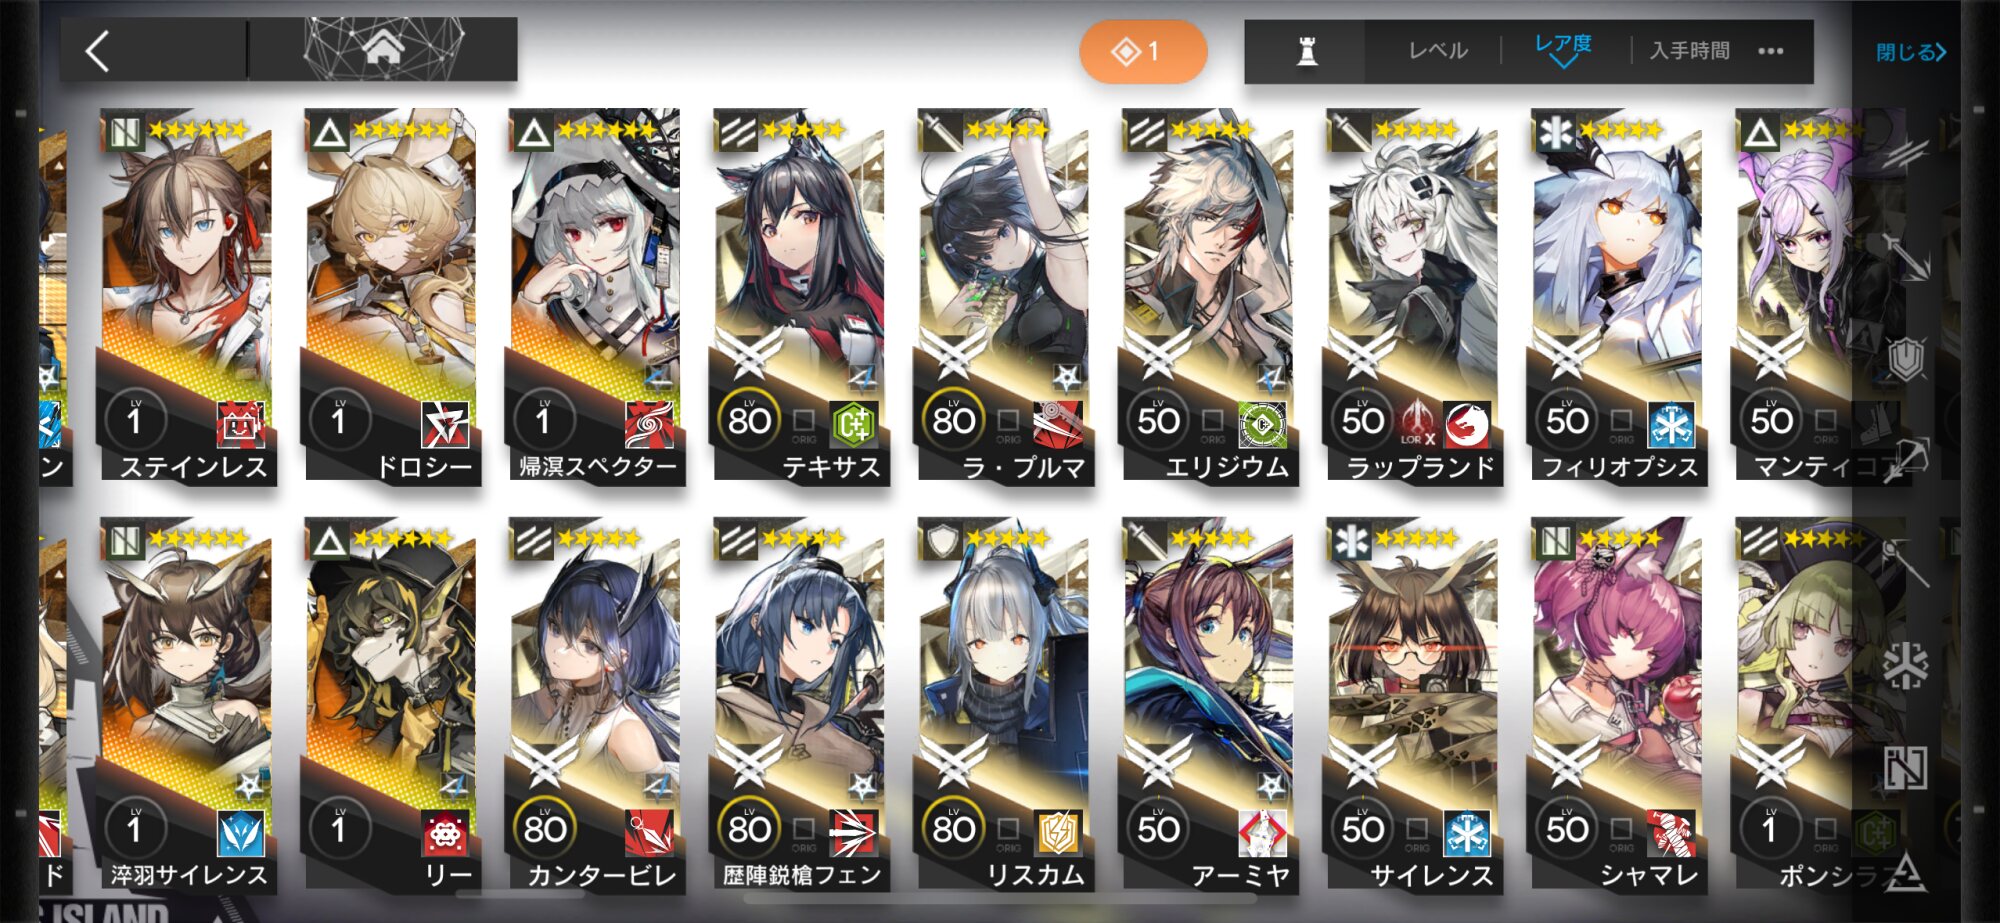Return to home via the house icon
This screenshot has width=2000, height=923.
point(384,48)
